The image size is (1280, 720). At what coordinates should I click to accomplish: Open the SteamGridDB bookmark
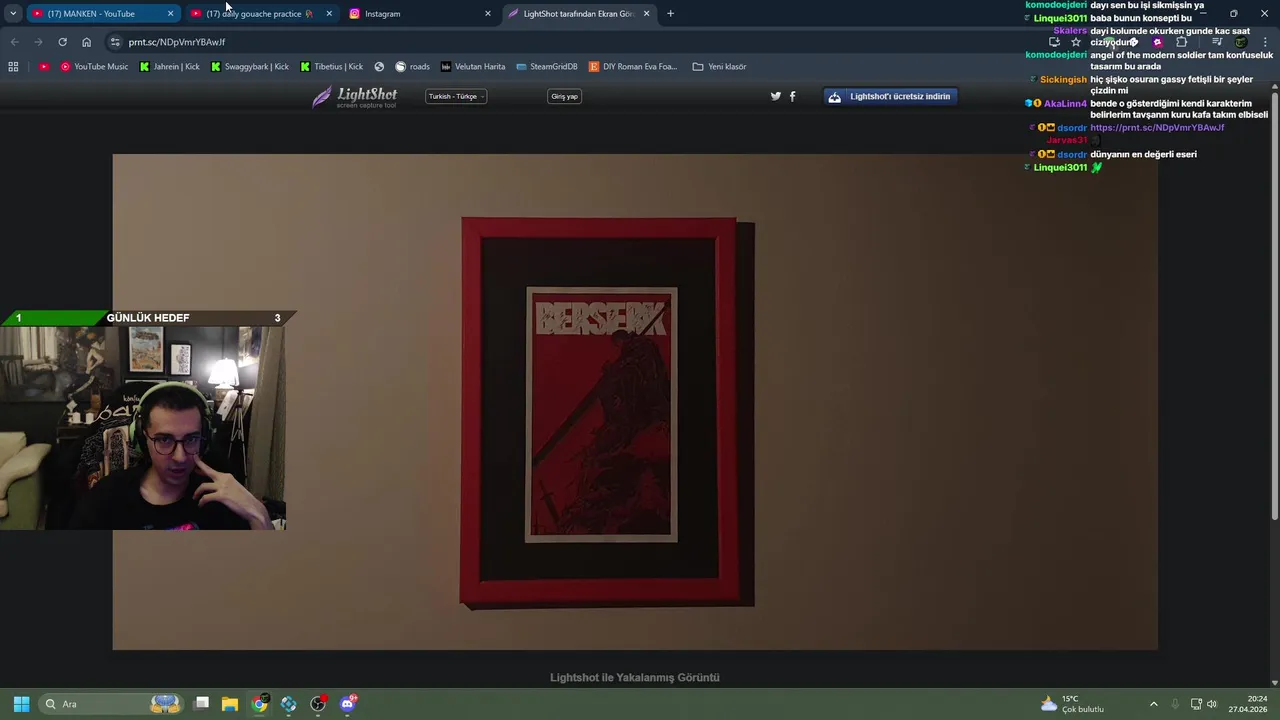546,67
